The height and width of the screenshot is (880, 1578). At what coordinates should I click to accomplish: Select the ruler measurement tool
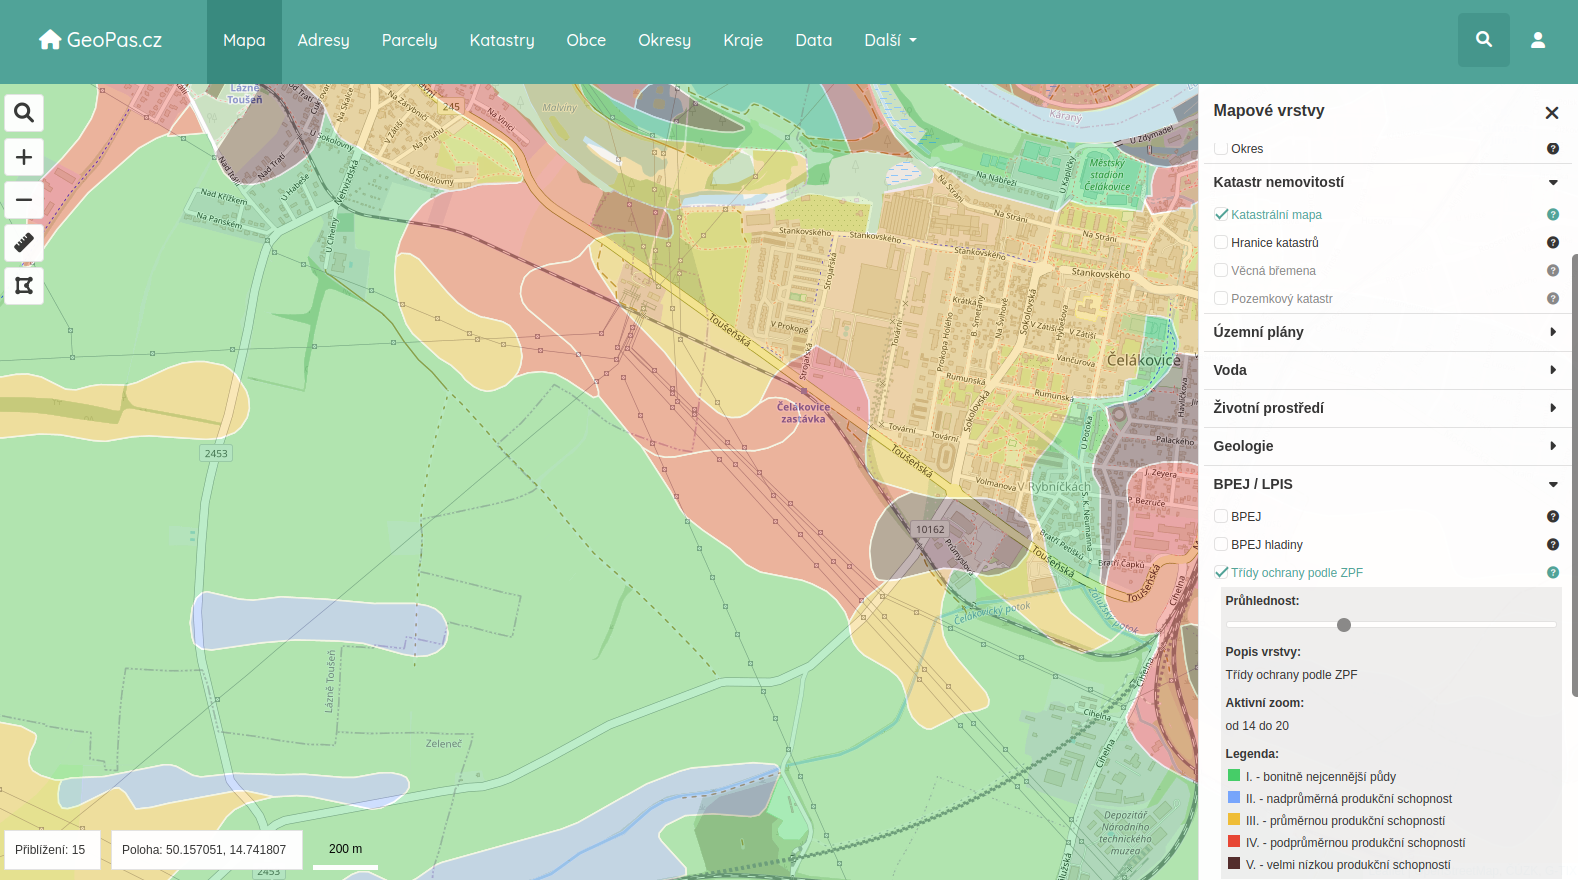point(24,243)
